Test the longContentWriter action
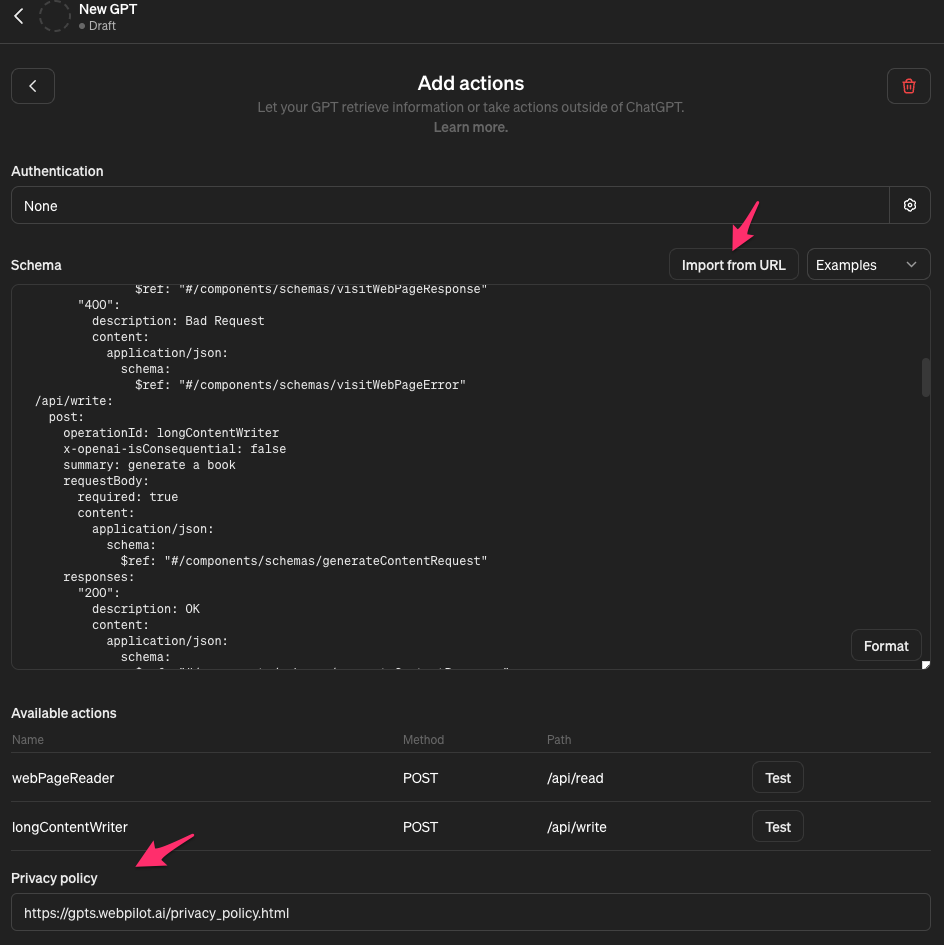 tap(777, 827)
